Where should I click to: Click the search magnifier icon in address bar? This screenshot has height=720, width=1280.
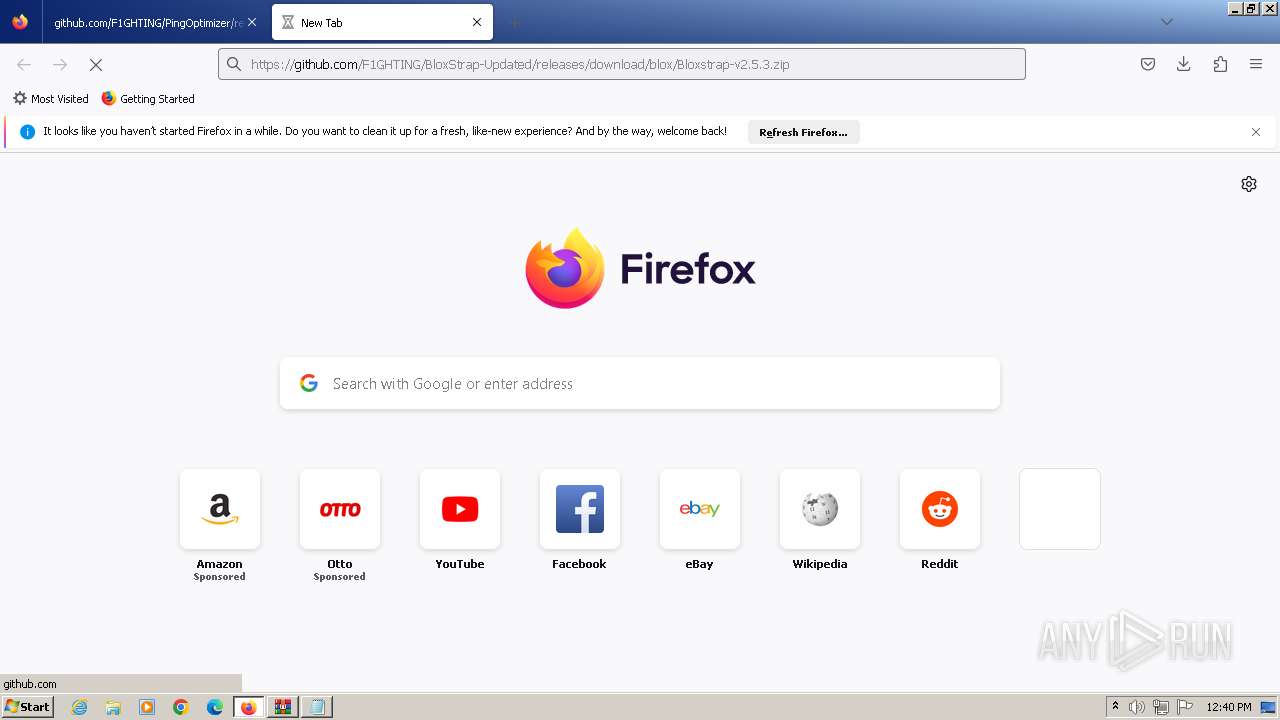(x=234, y=64)
